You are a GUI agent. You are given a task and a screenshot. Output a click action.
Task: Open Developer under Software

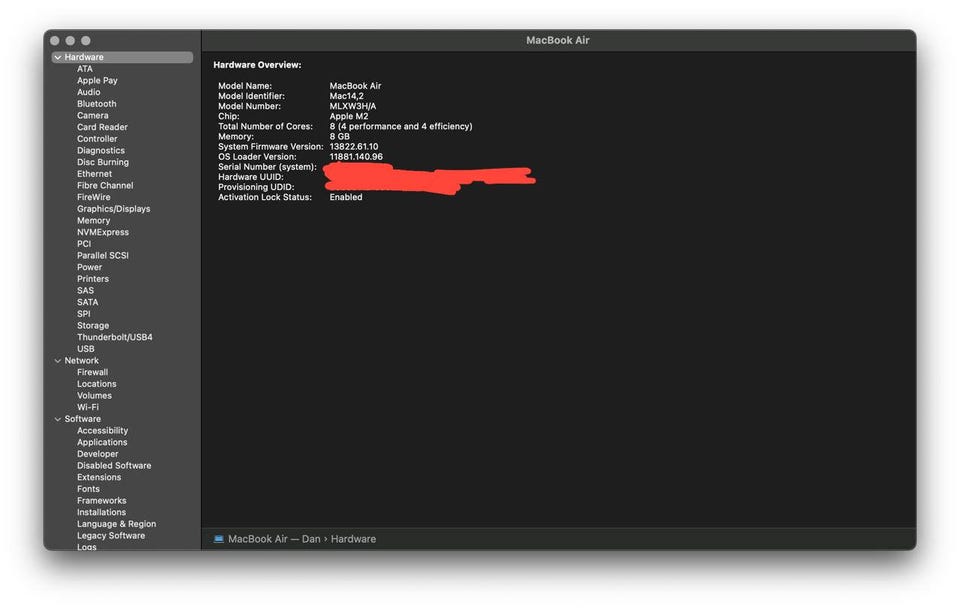coord(97,454)
